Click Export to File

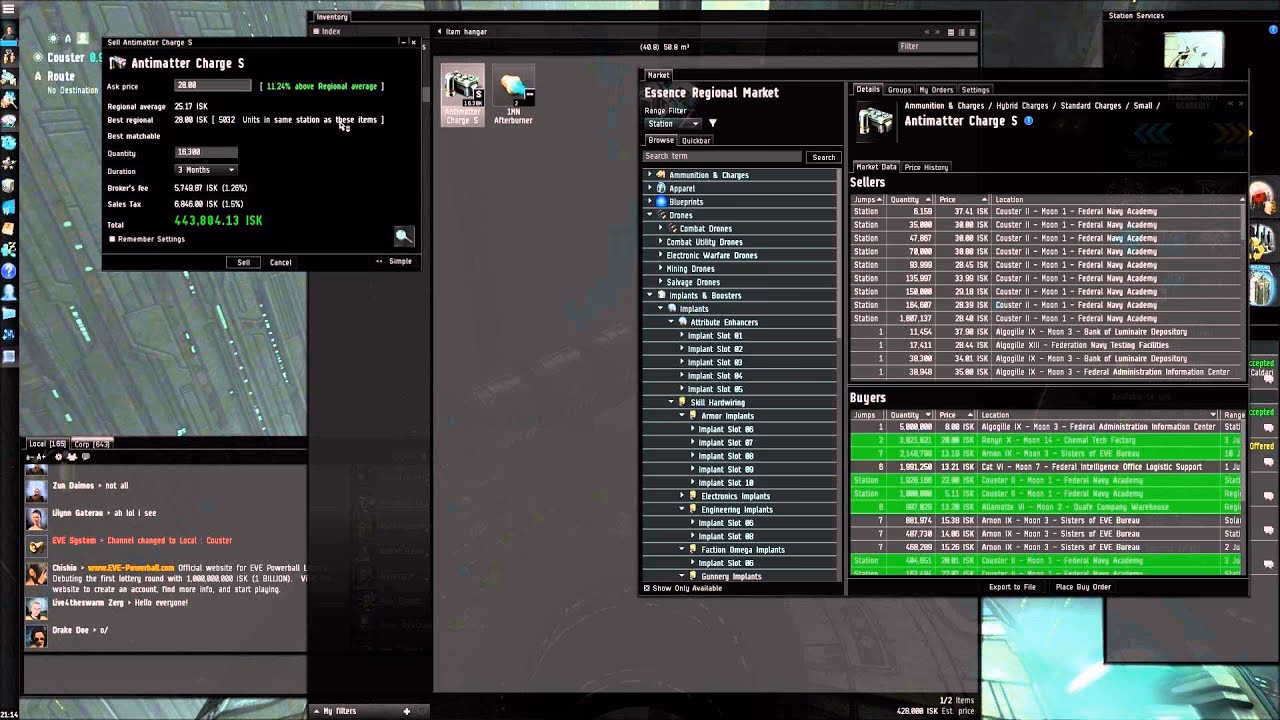(1012, 587)
